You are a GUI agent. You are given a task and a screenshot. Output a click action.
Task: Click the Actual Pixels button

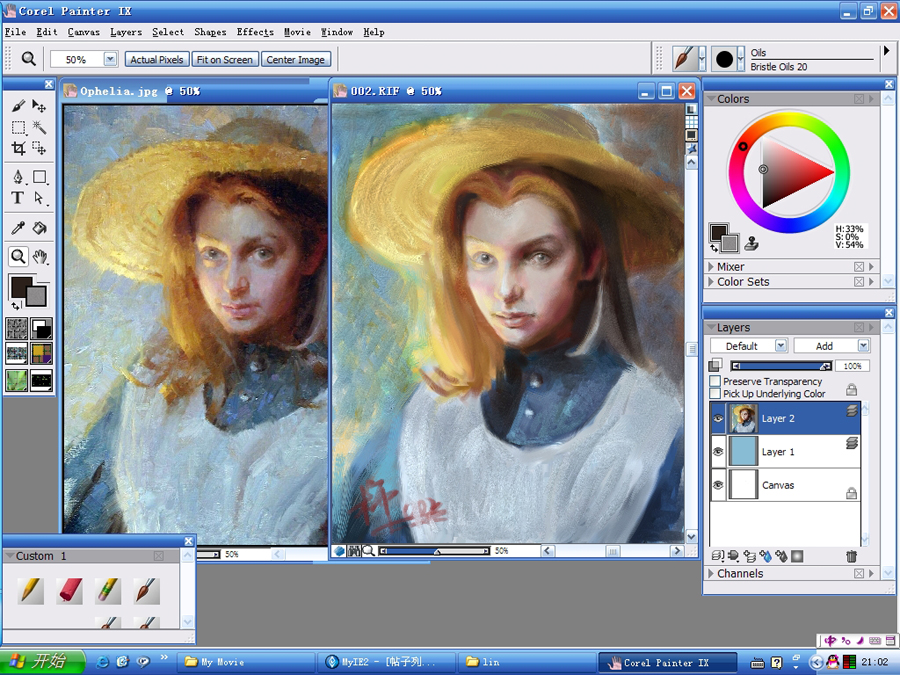click(x=157, y=59)
